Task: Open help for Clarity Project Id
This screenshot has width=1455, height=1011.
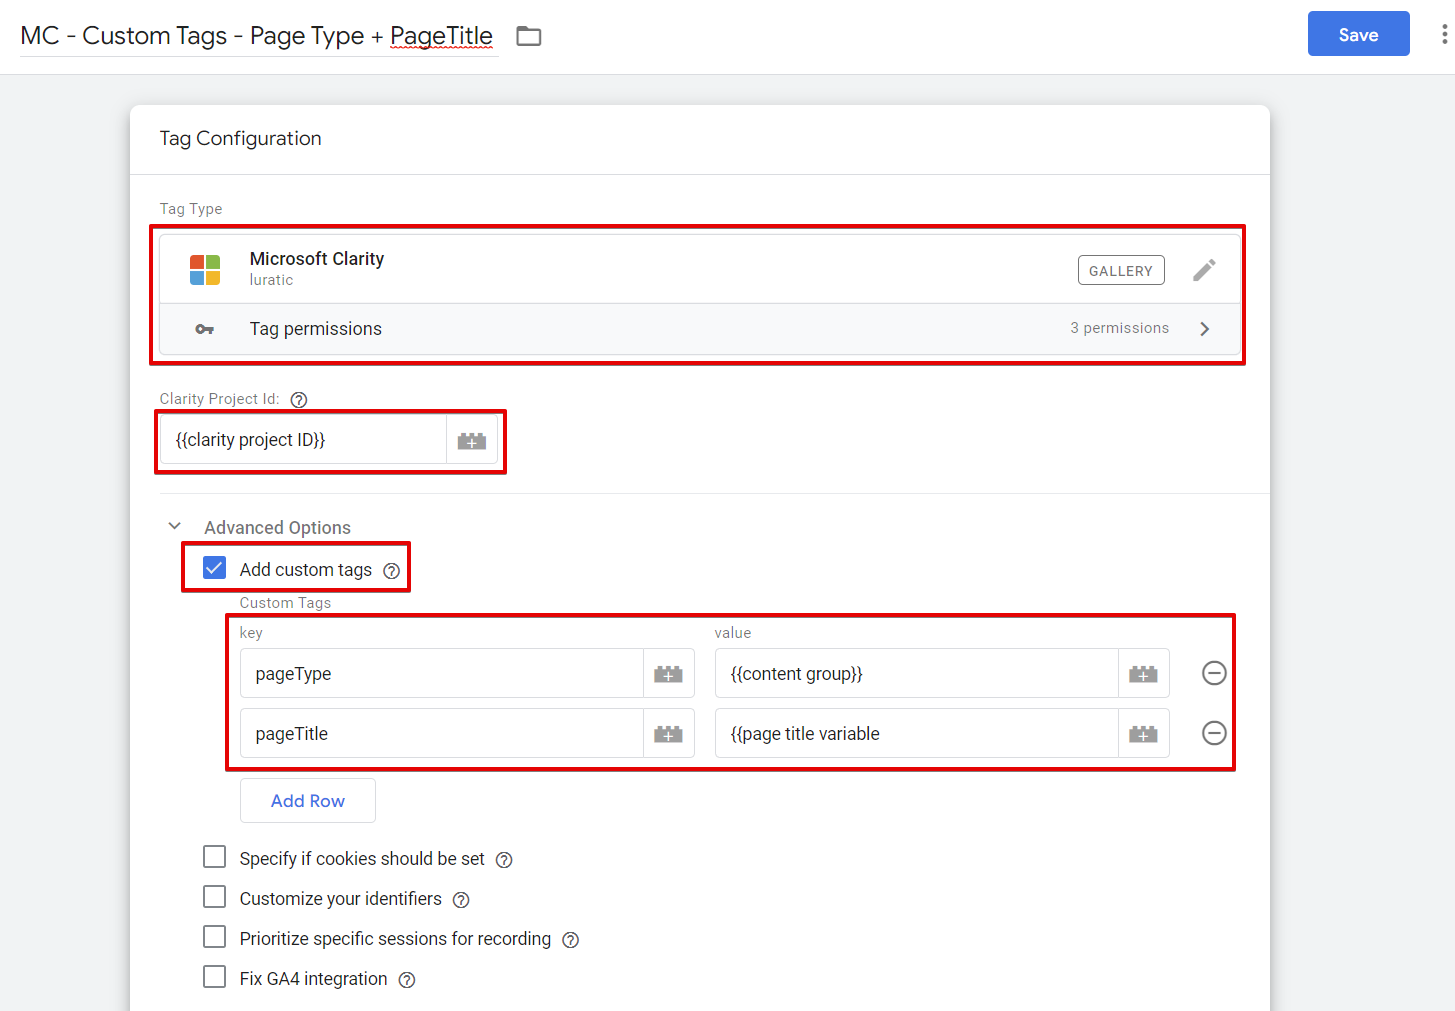Action: (x=299, y=399)
